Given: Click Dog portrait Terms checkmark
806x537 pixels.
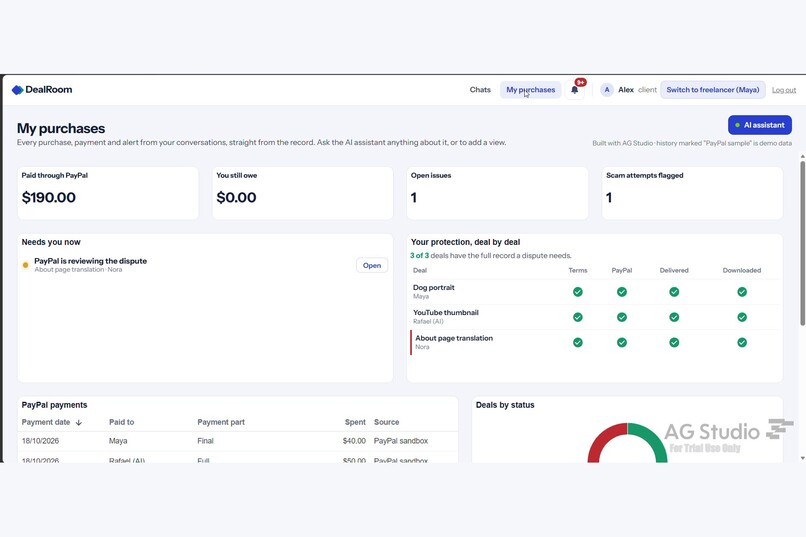Looking at the screenshot, I should click(x=578, y=292).
